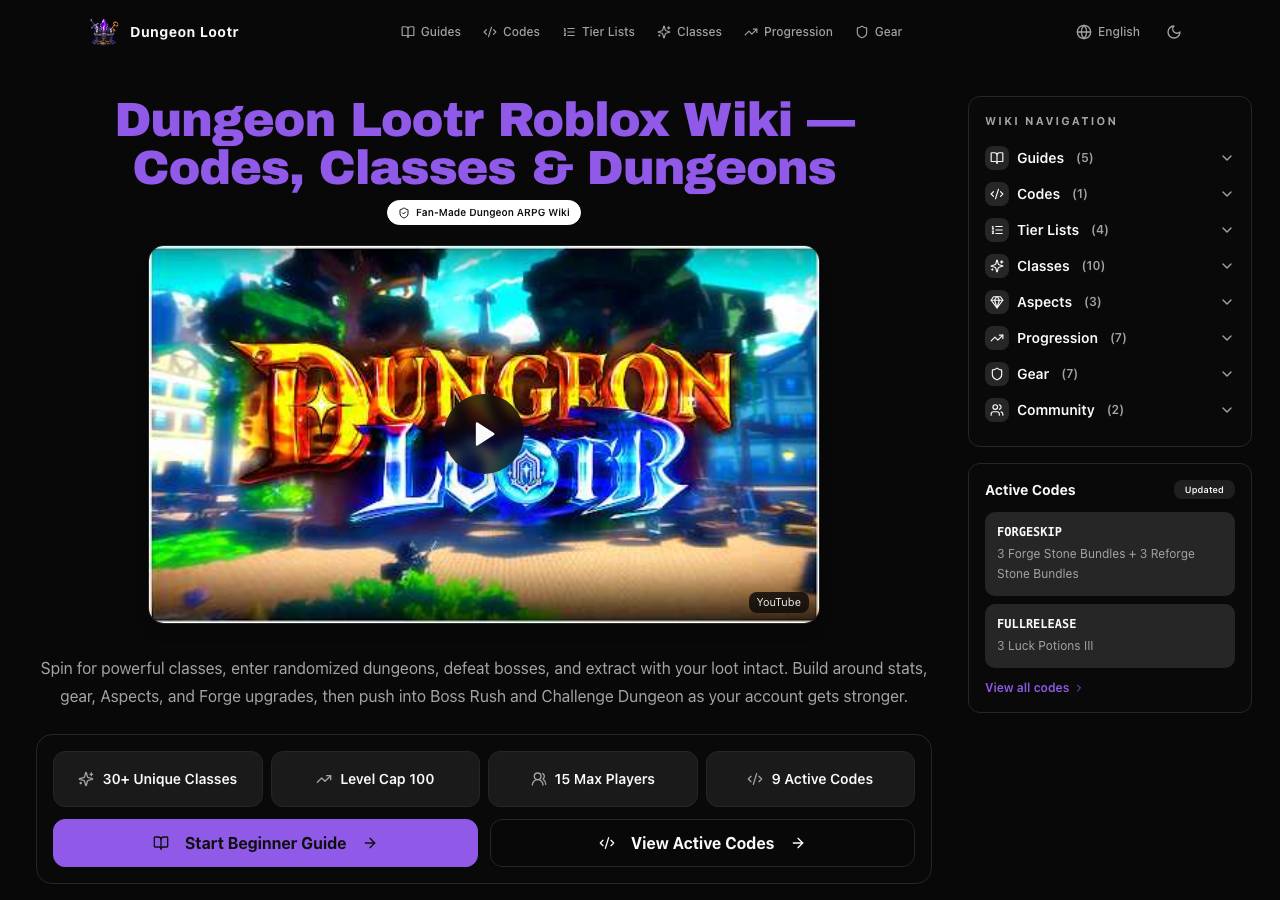The width and height of the screenshot is (1280, 900).
Task: Click the sparkle icon beside 30+ Unique Classes
Action: click(x=86, y=779)
